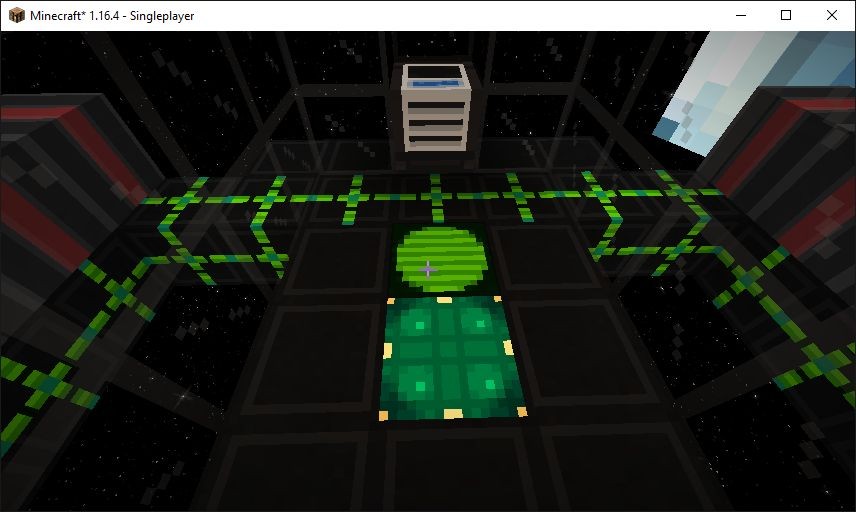
Task: Minimize the Minecraft window
Action: pos(740,15)
